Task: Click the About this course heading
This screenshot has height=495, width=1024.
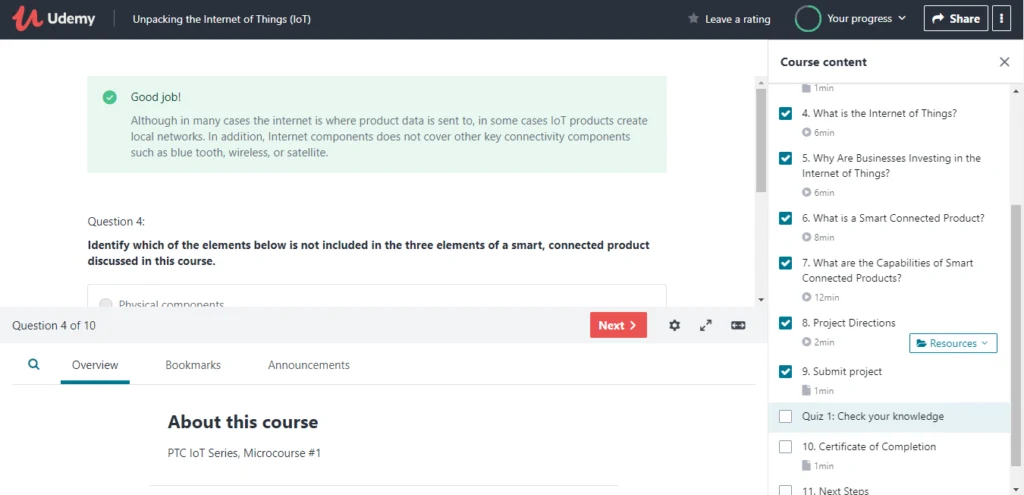Action: coord(243,422)
